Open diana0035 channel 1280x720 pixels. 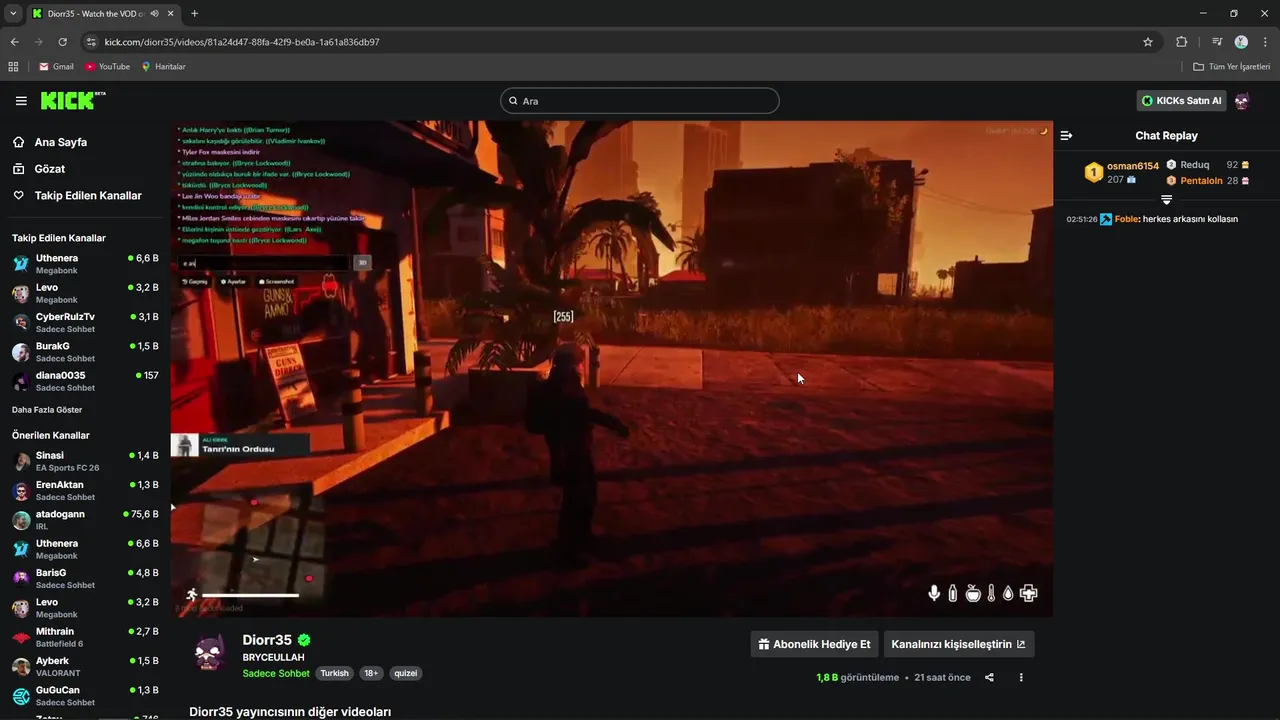(x=85, y=381)
